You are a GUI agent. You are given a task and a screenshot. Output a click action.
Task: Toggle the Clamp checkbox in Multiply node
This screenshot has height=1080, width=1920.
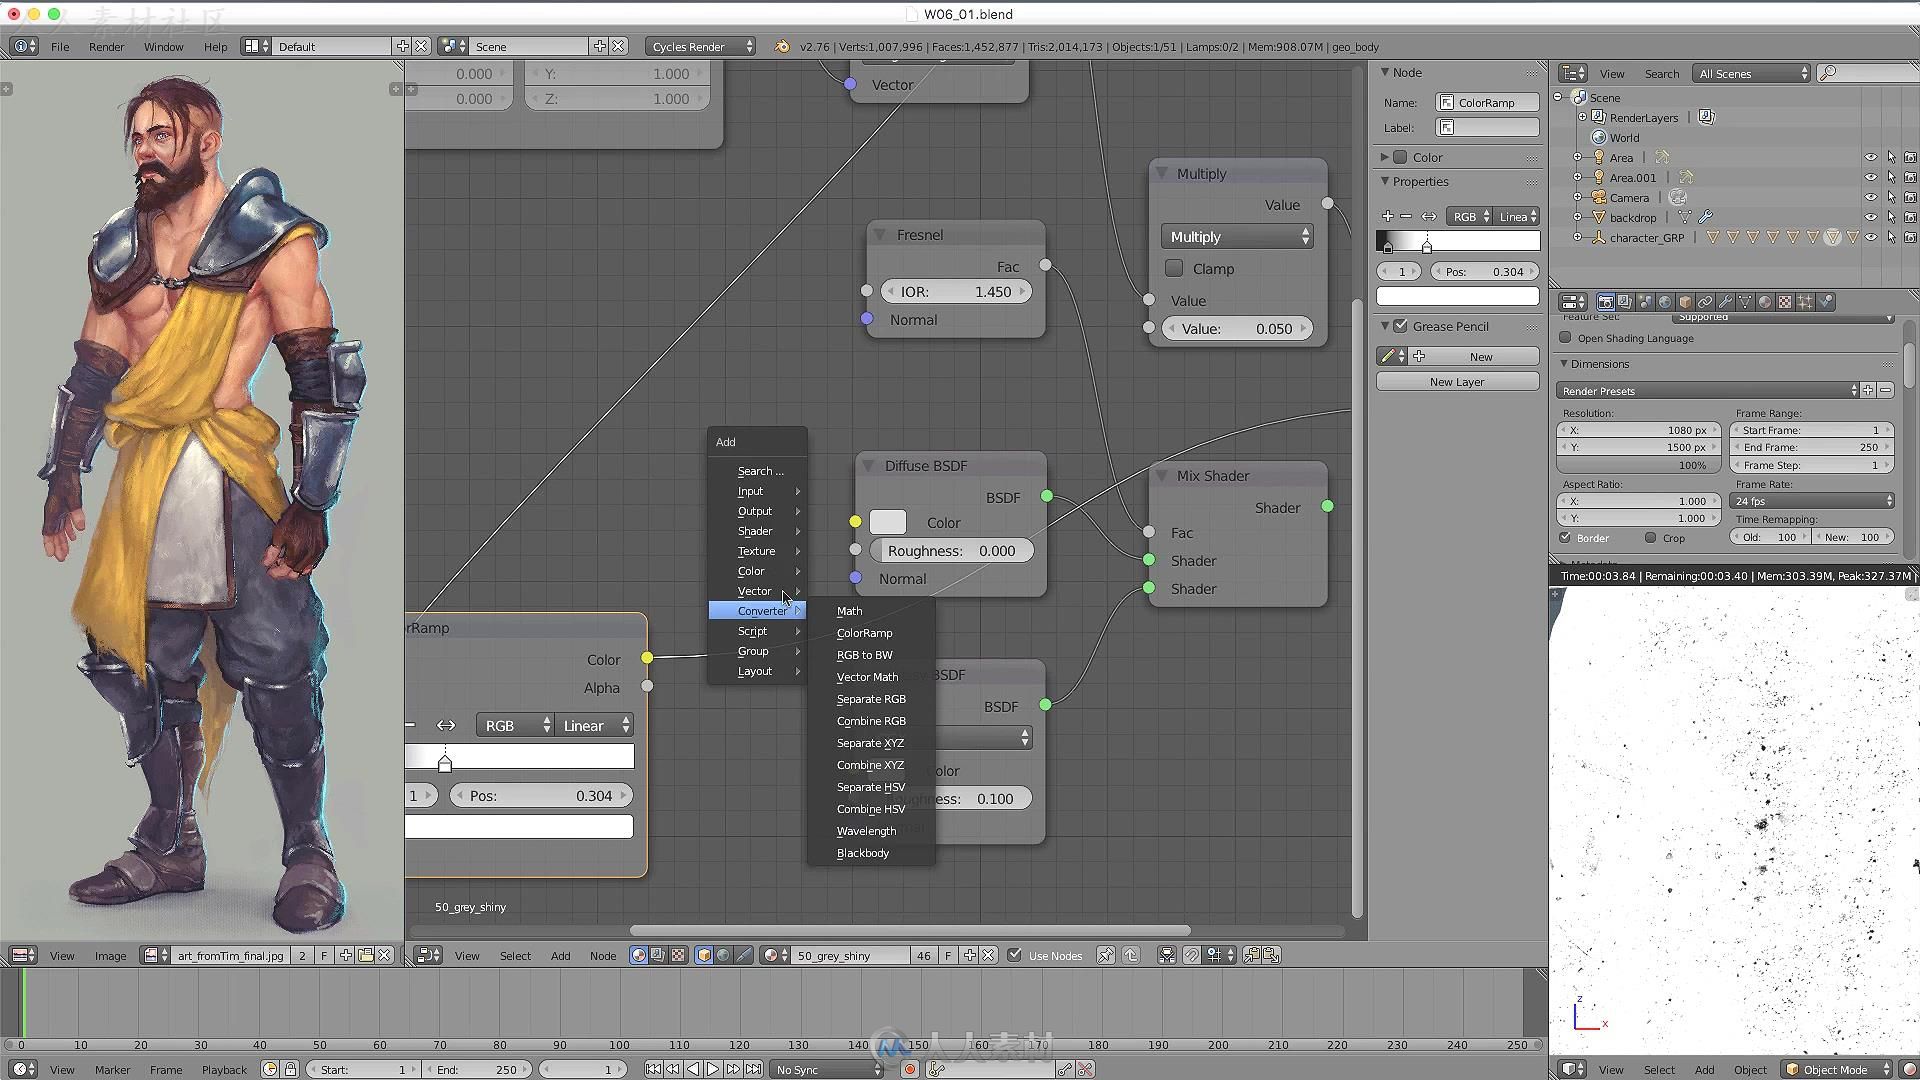(1175, 268)
